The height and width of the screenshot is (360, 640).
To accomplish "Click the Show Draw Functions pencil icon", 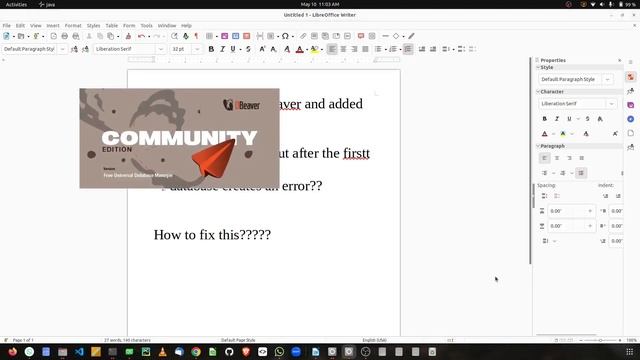I will point(411,36).
